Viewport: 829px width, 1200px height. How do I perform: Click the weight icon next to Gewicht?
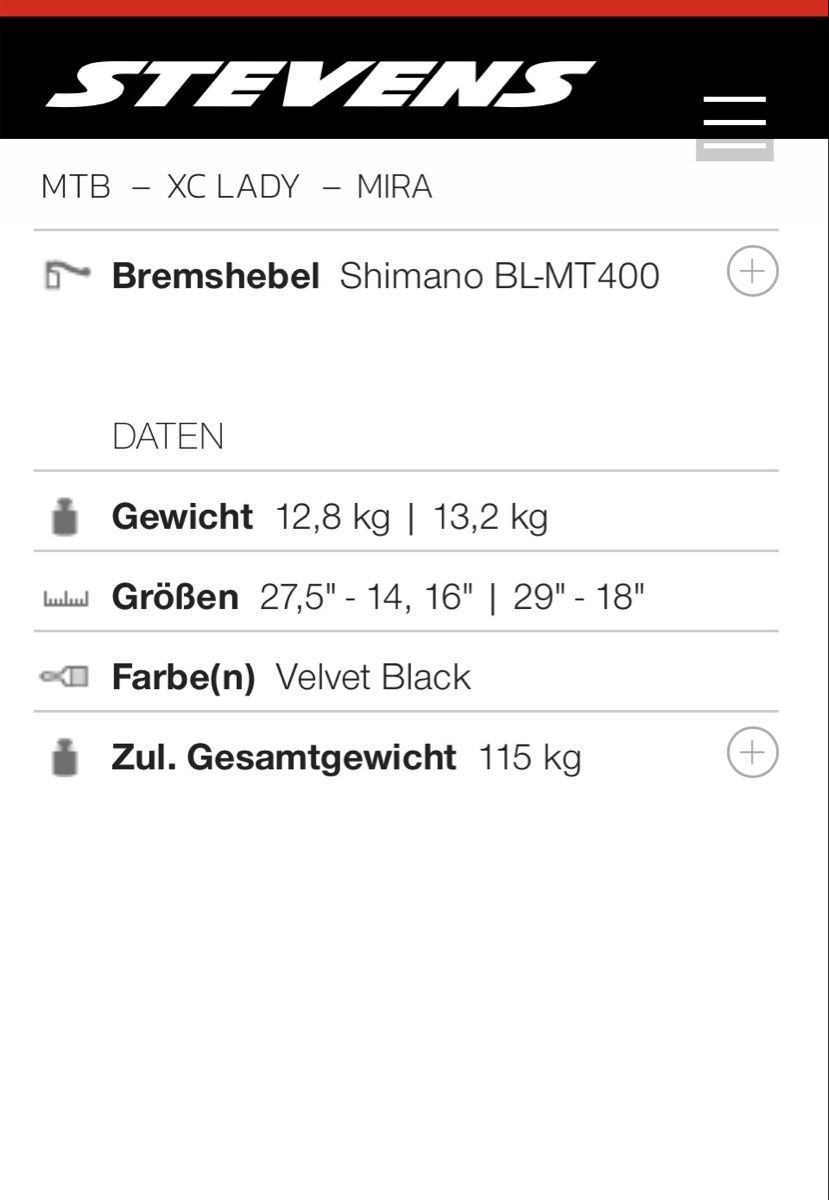coord(65,518)
